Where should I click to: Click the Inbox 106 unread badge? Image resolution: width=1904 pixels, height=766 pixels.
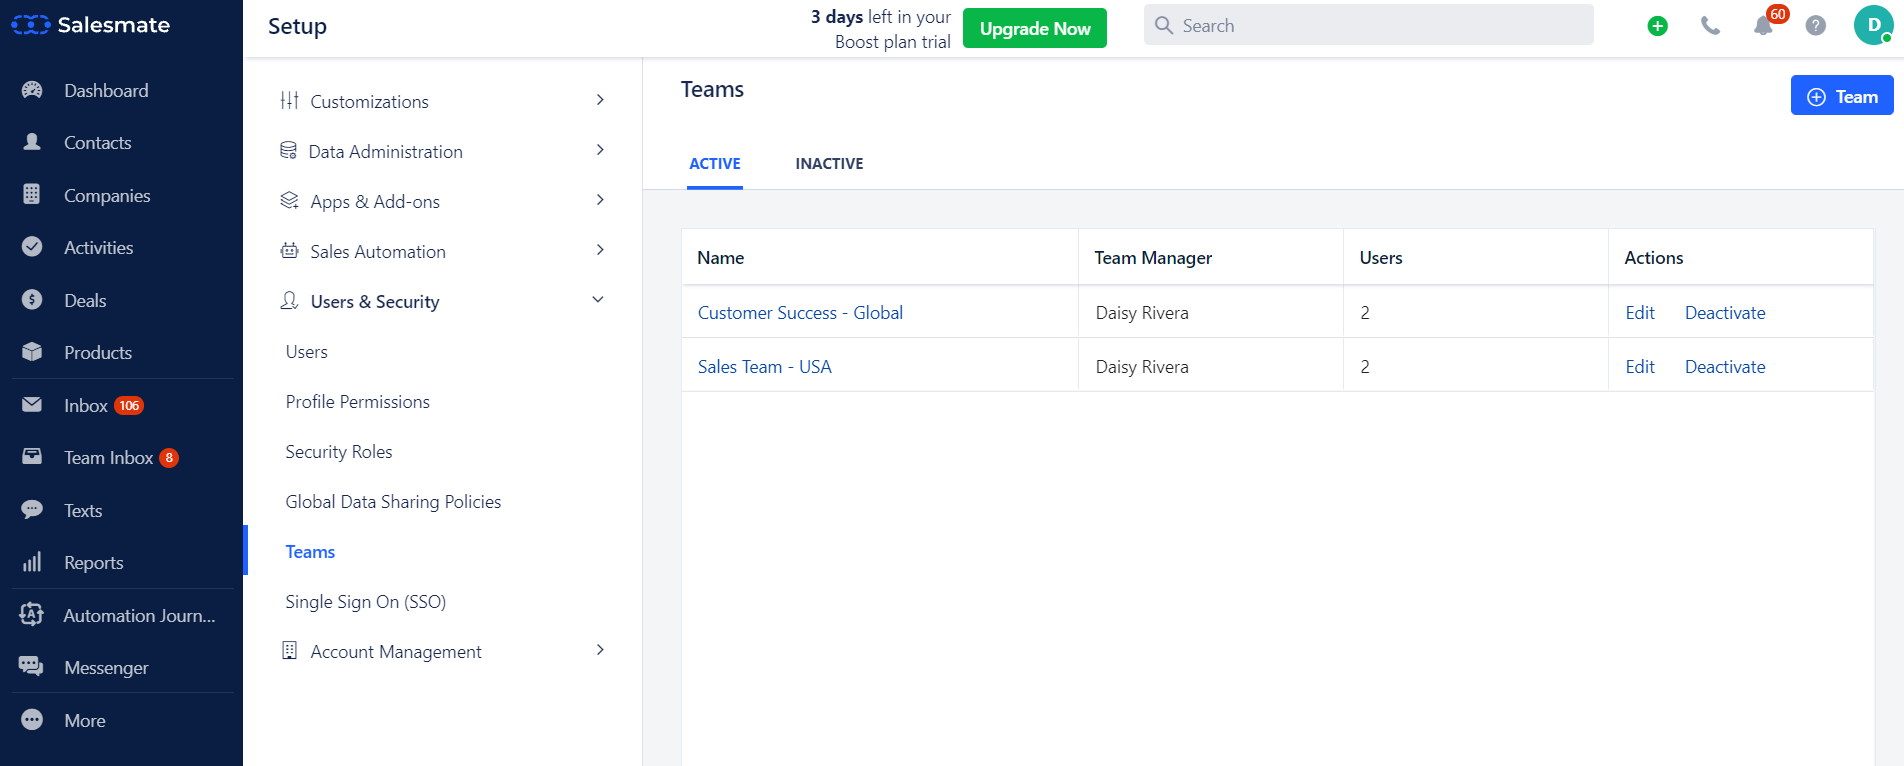point(129,405)
